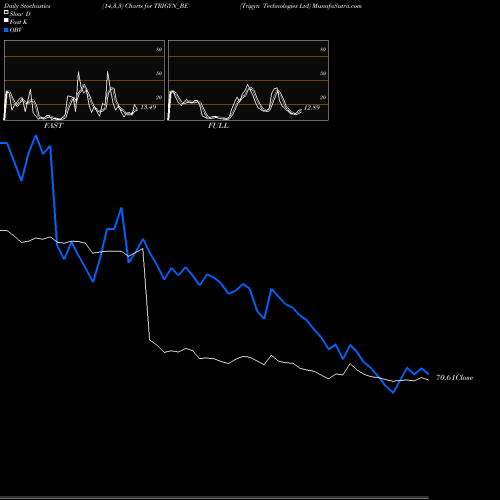Click the Fast K legend swatch
500x500 pixels.
(x=6, y=21)
